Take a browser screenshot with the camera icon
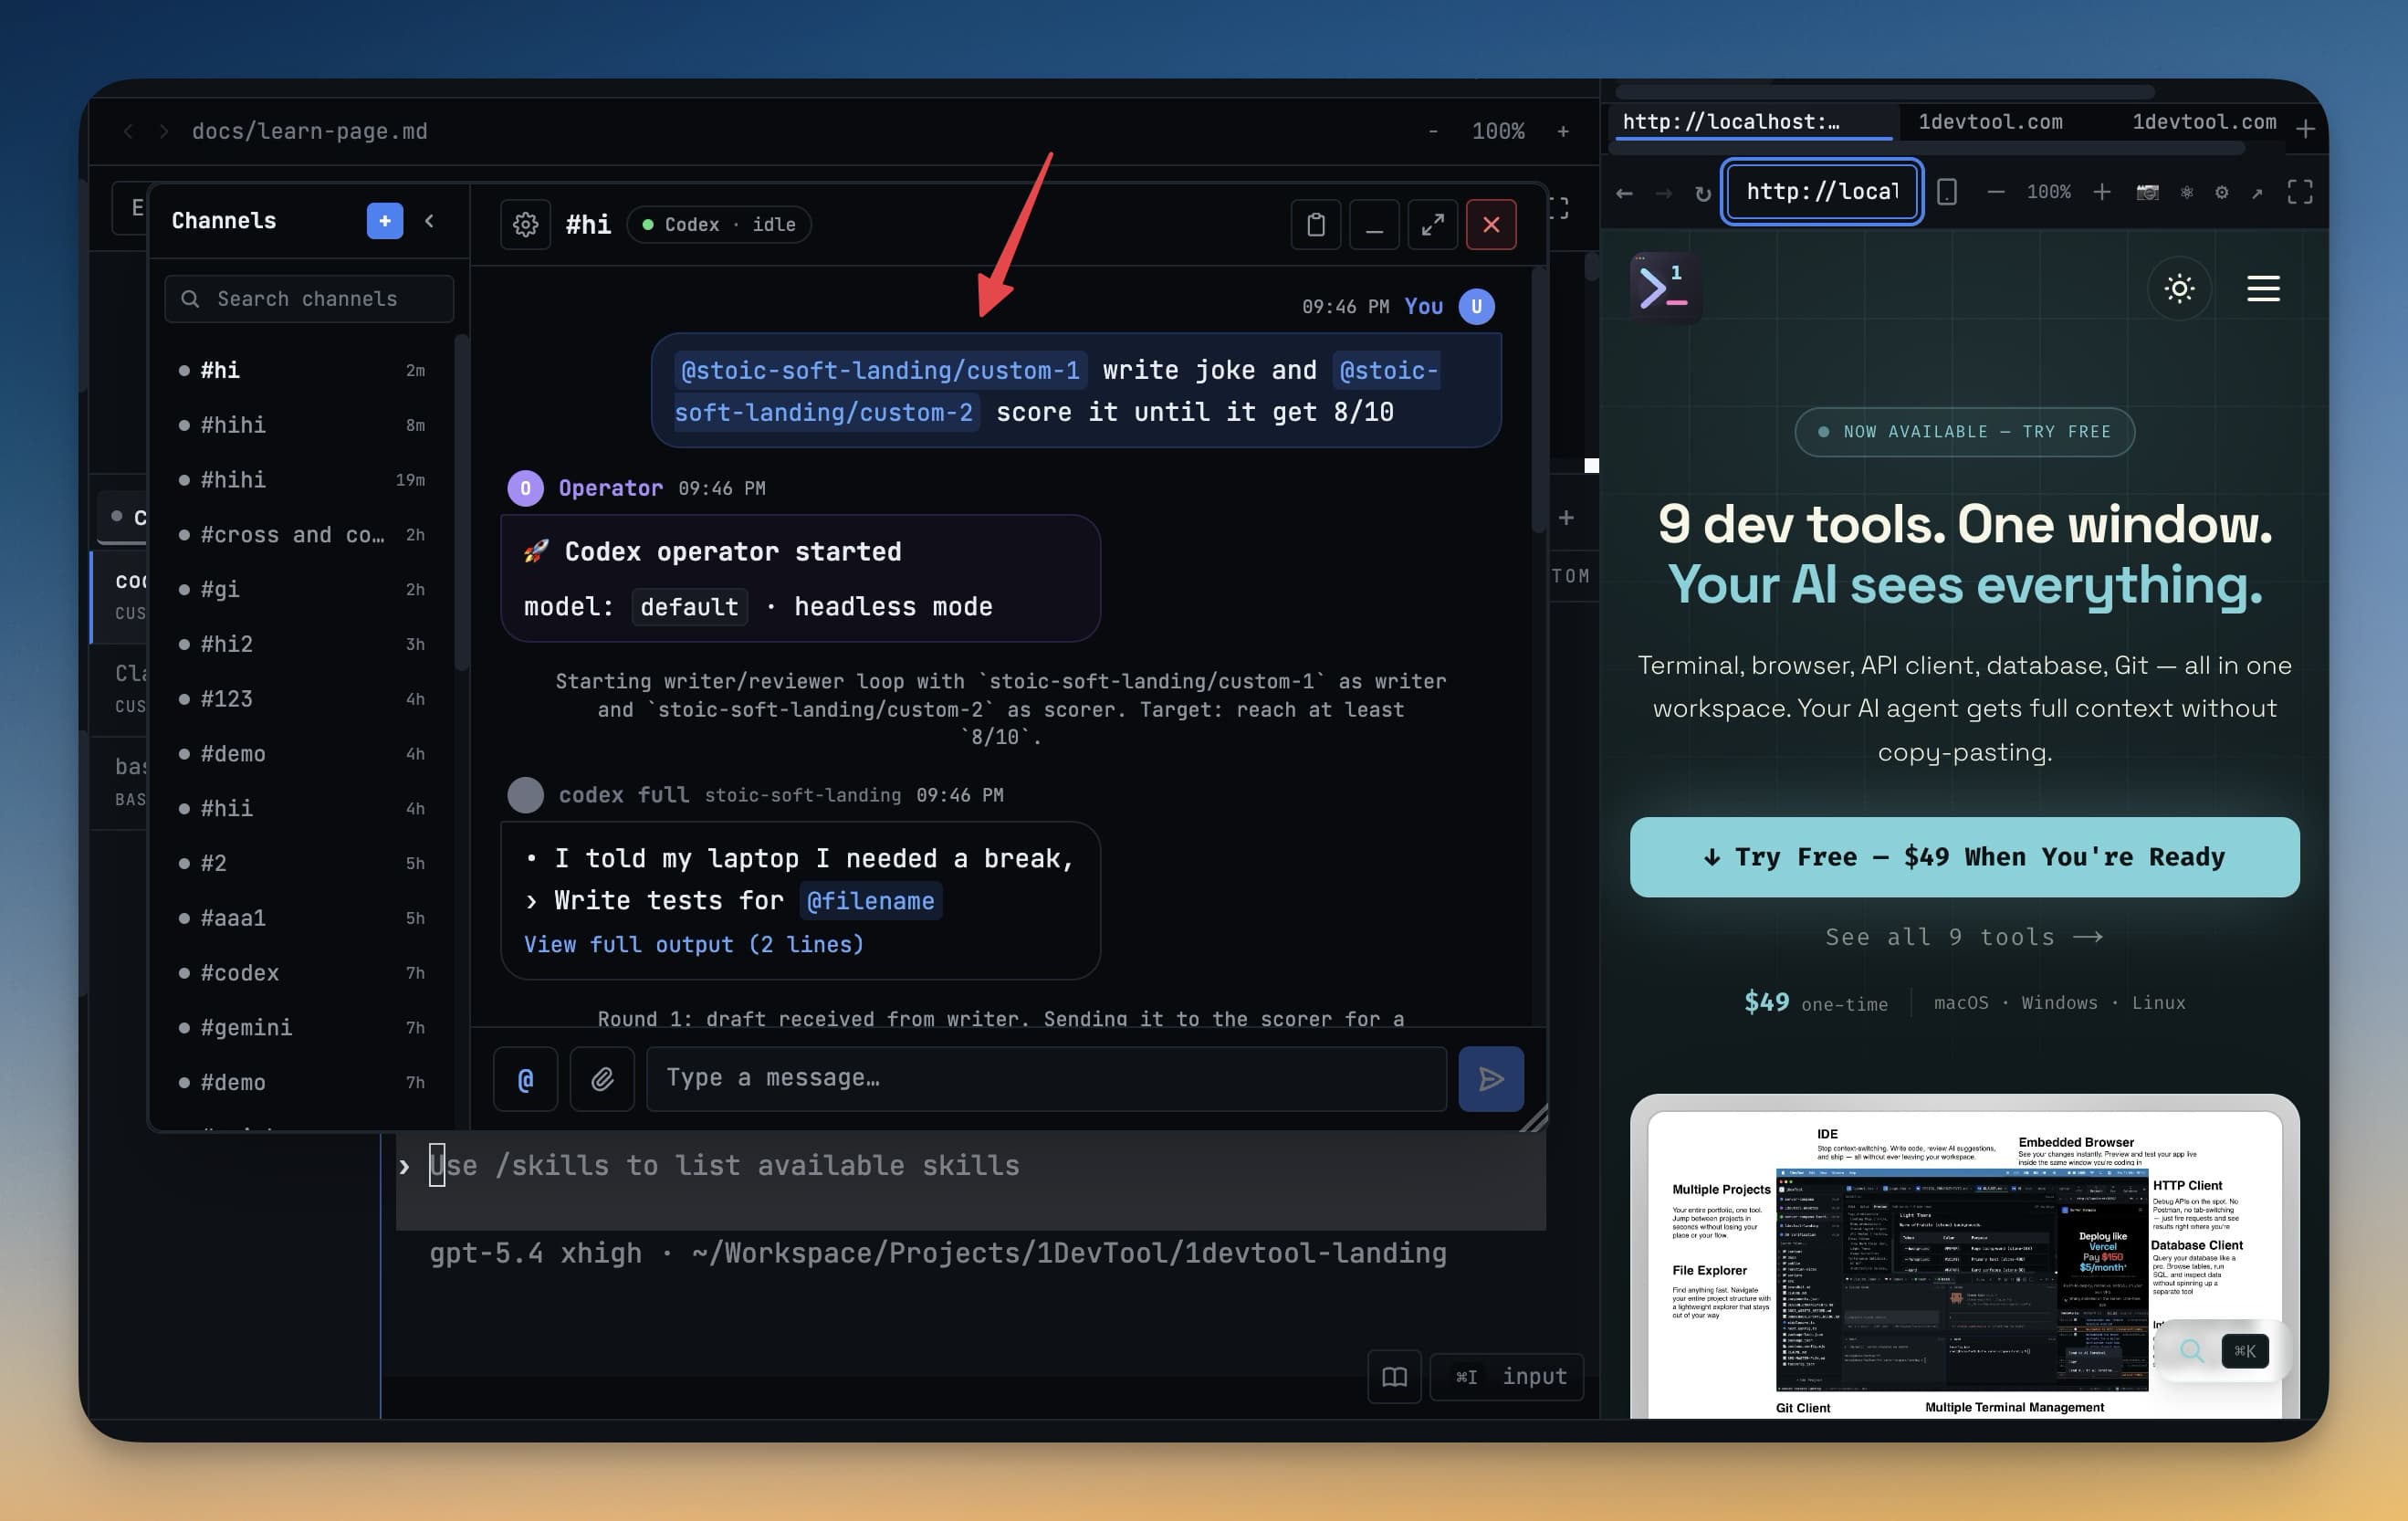Viewport: 2408px width, 1521px height. pos(2147,192)
